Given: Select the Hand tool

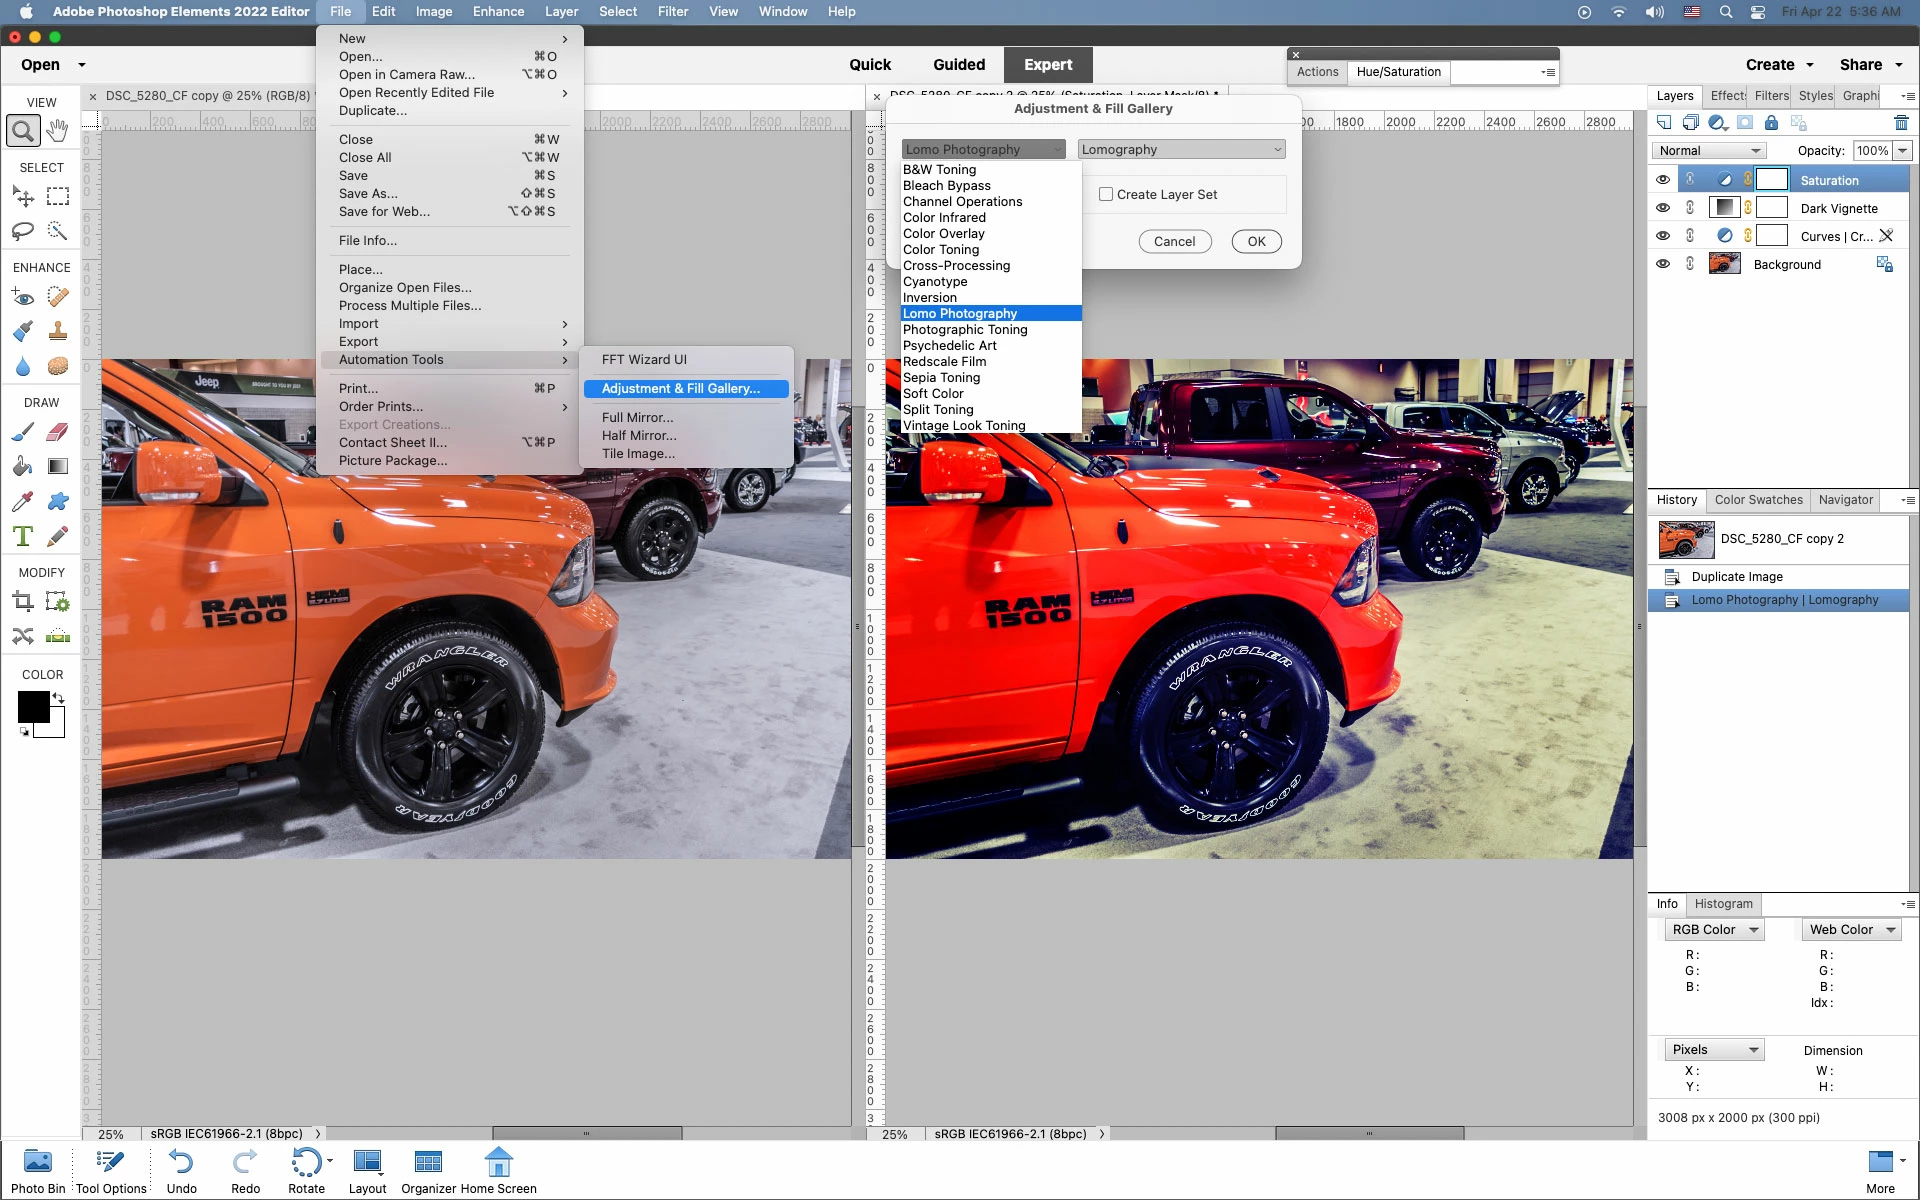Looking at the screenshot, I should [x=58, y=130].
